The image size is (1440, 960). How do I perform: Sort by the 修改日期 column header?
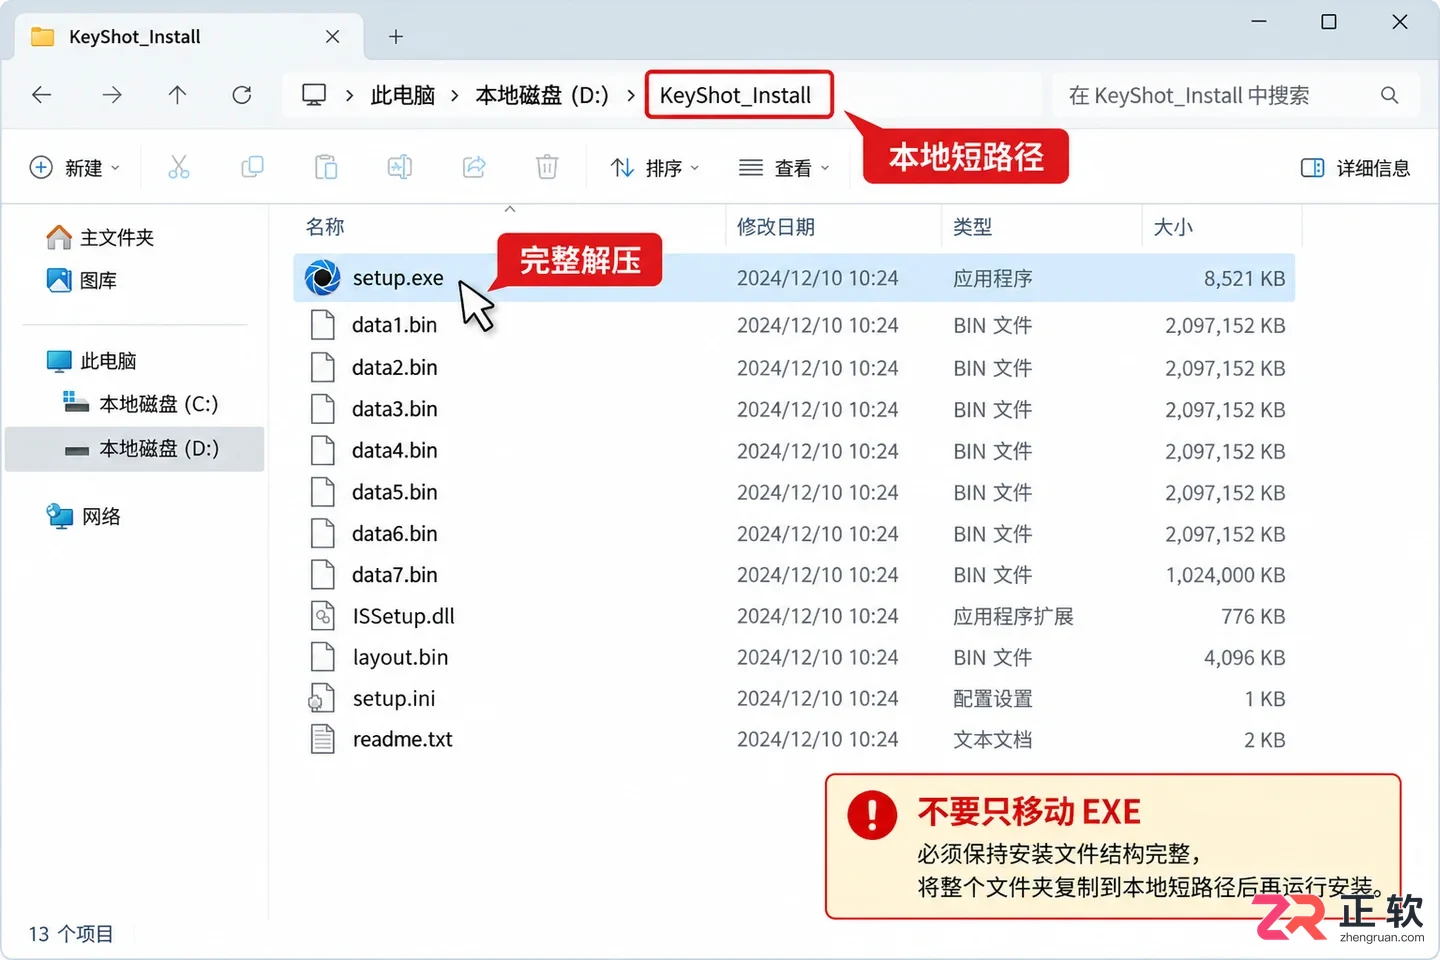(776, 227)
